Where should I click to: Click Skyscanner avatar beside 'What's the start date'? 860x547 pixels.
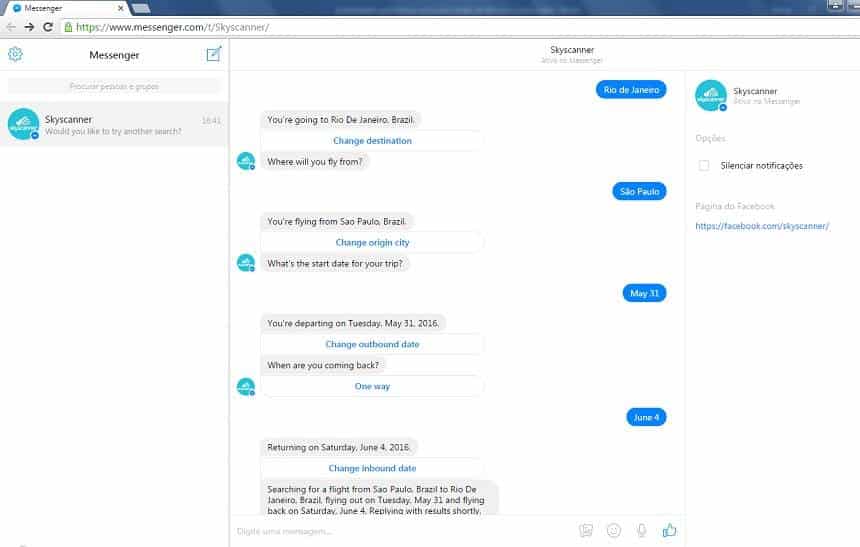tap(246, 263)
